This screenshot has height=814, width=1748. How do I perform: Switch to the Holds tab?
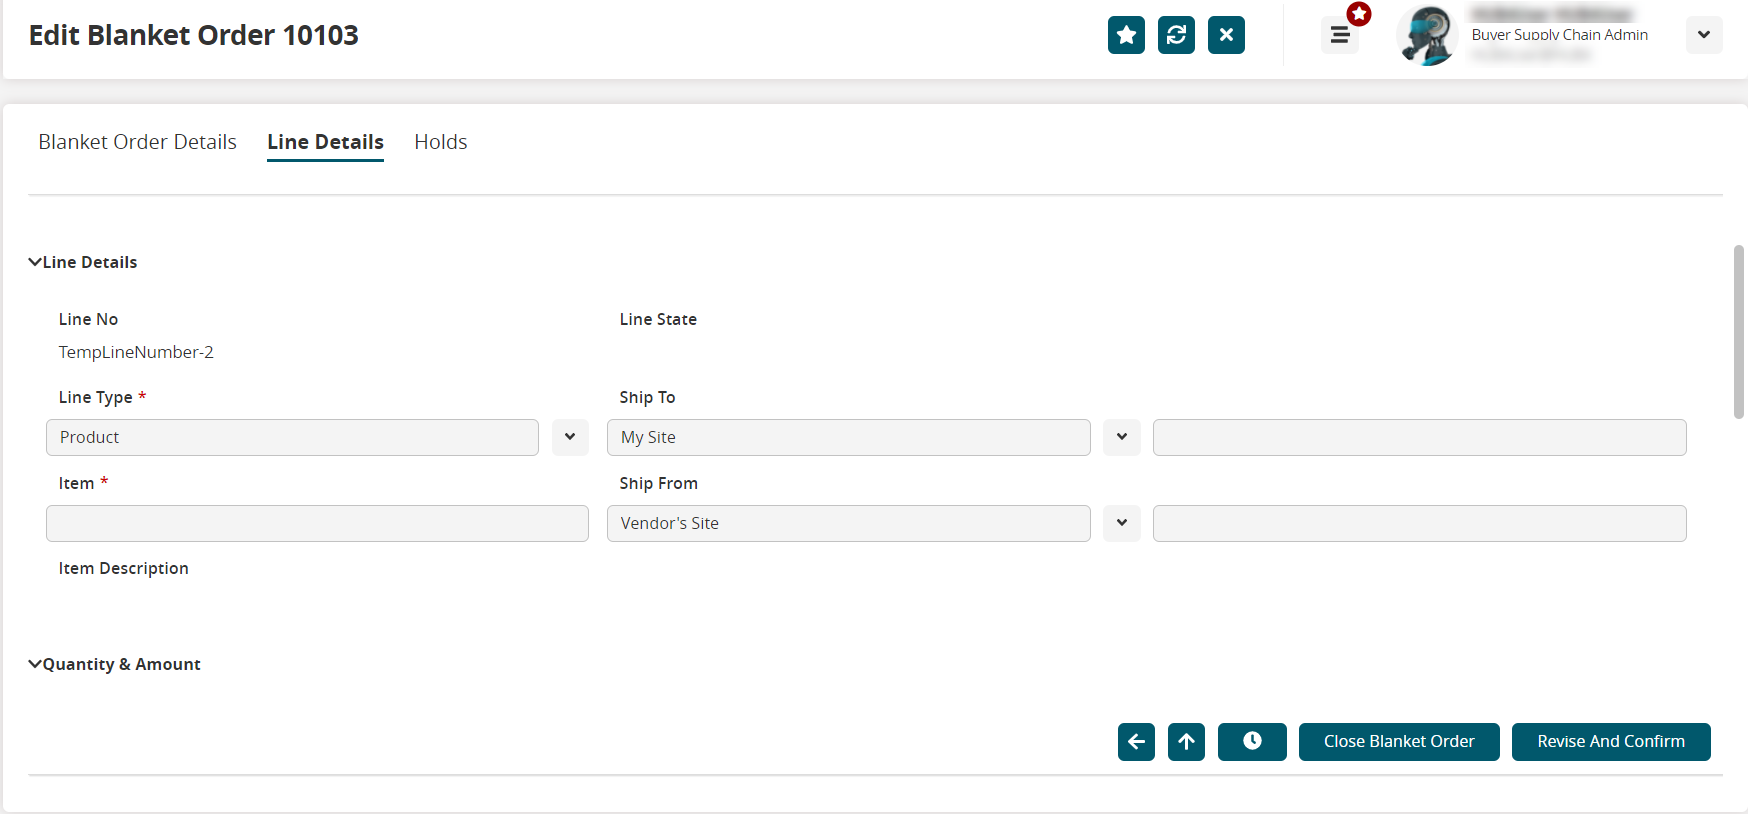(441, 142)
